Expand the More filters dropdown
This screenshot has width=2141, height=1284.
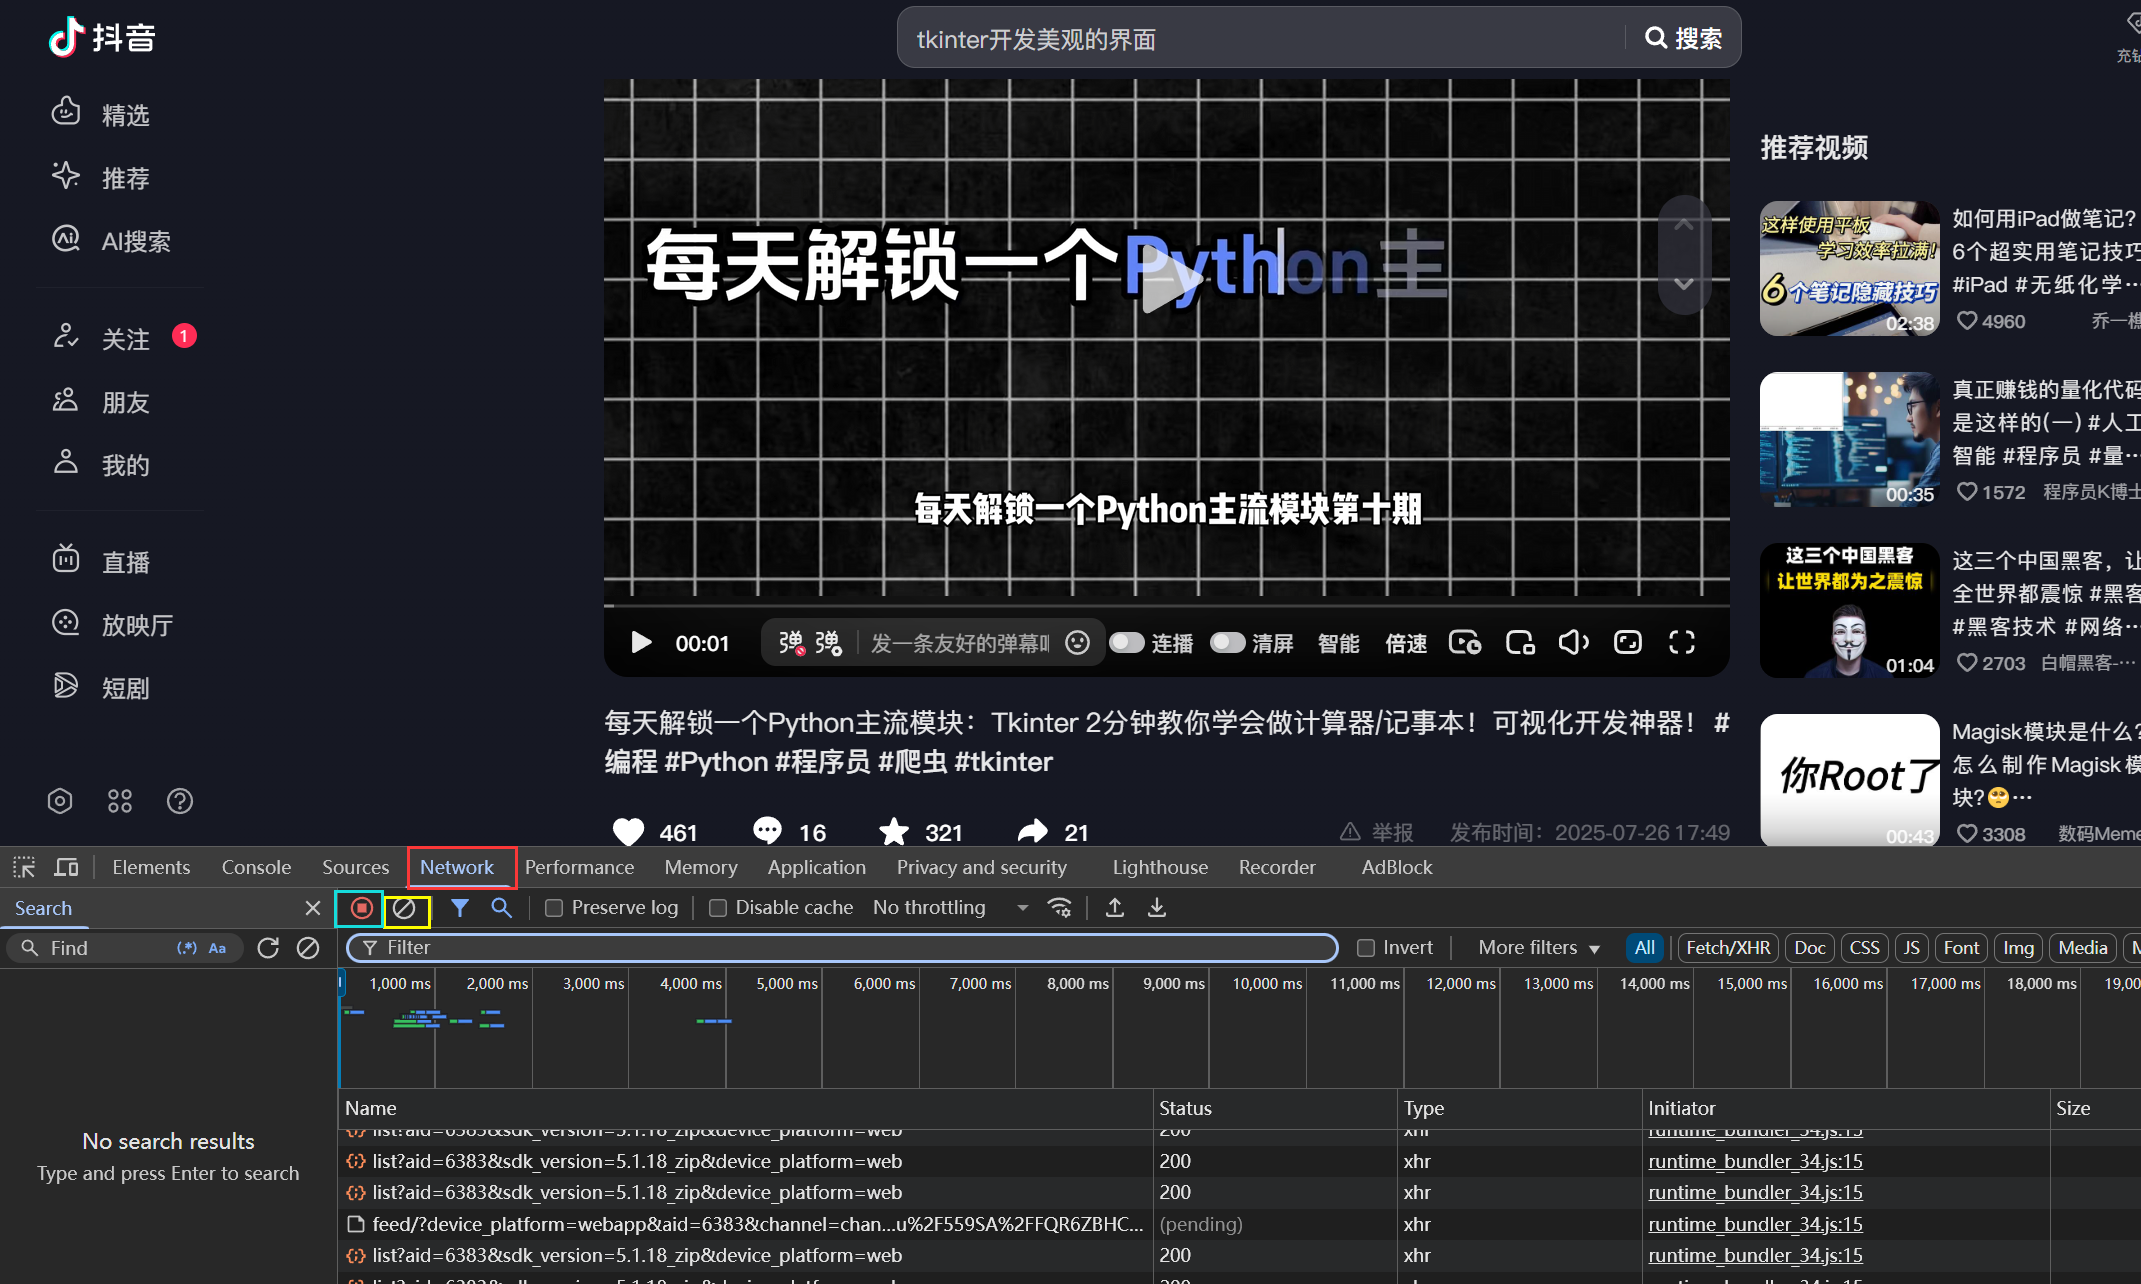1539,948
